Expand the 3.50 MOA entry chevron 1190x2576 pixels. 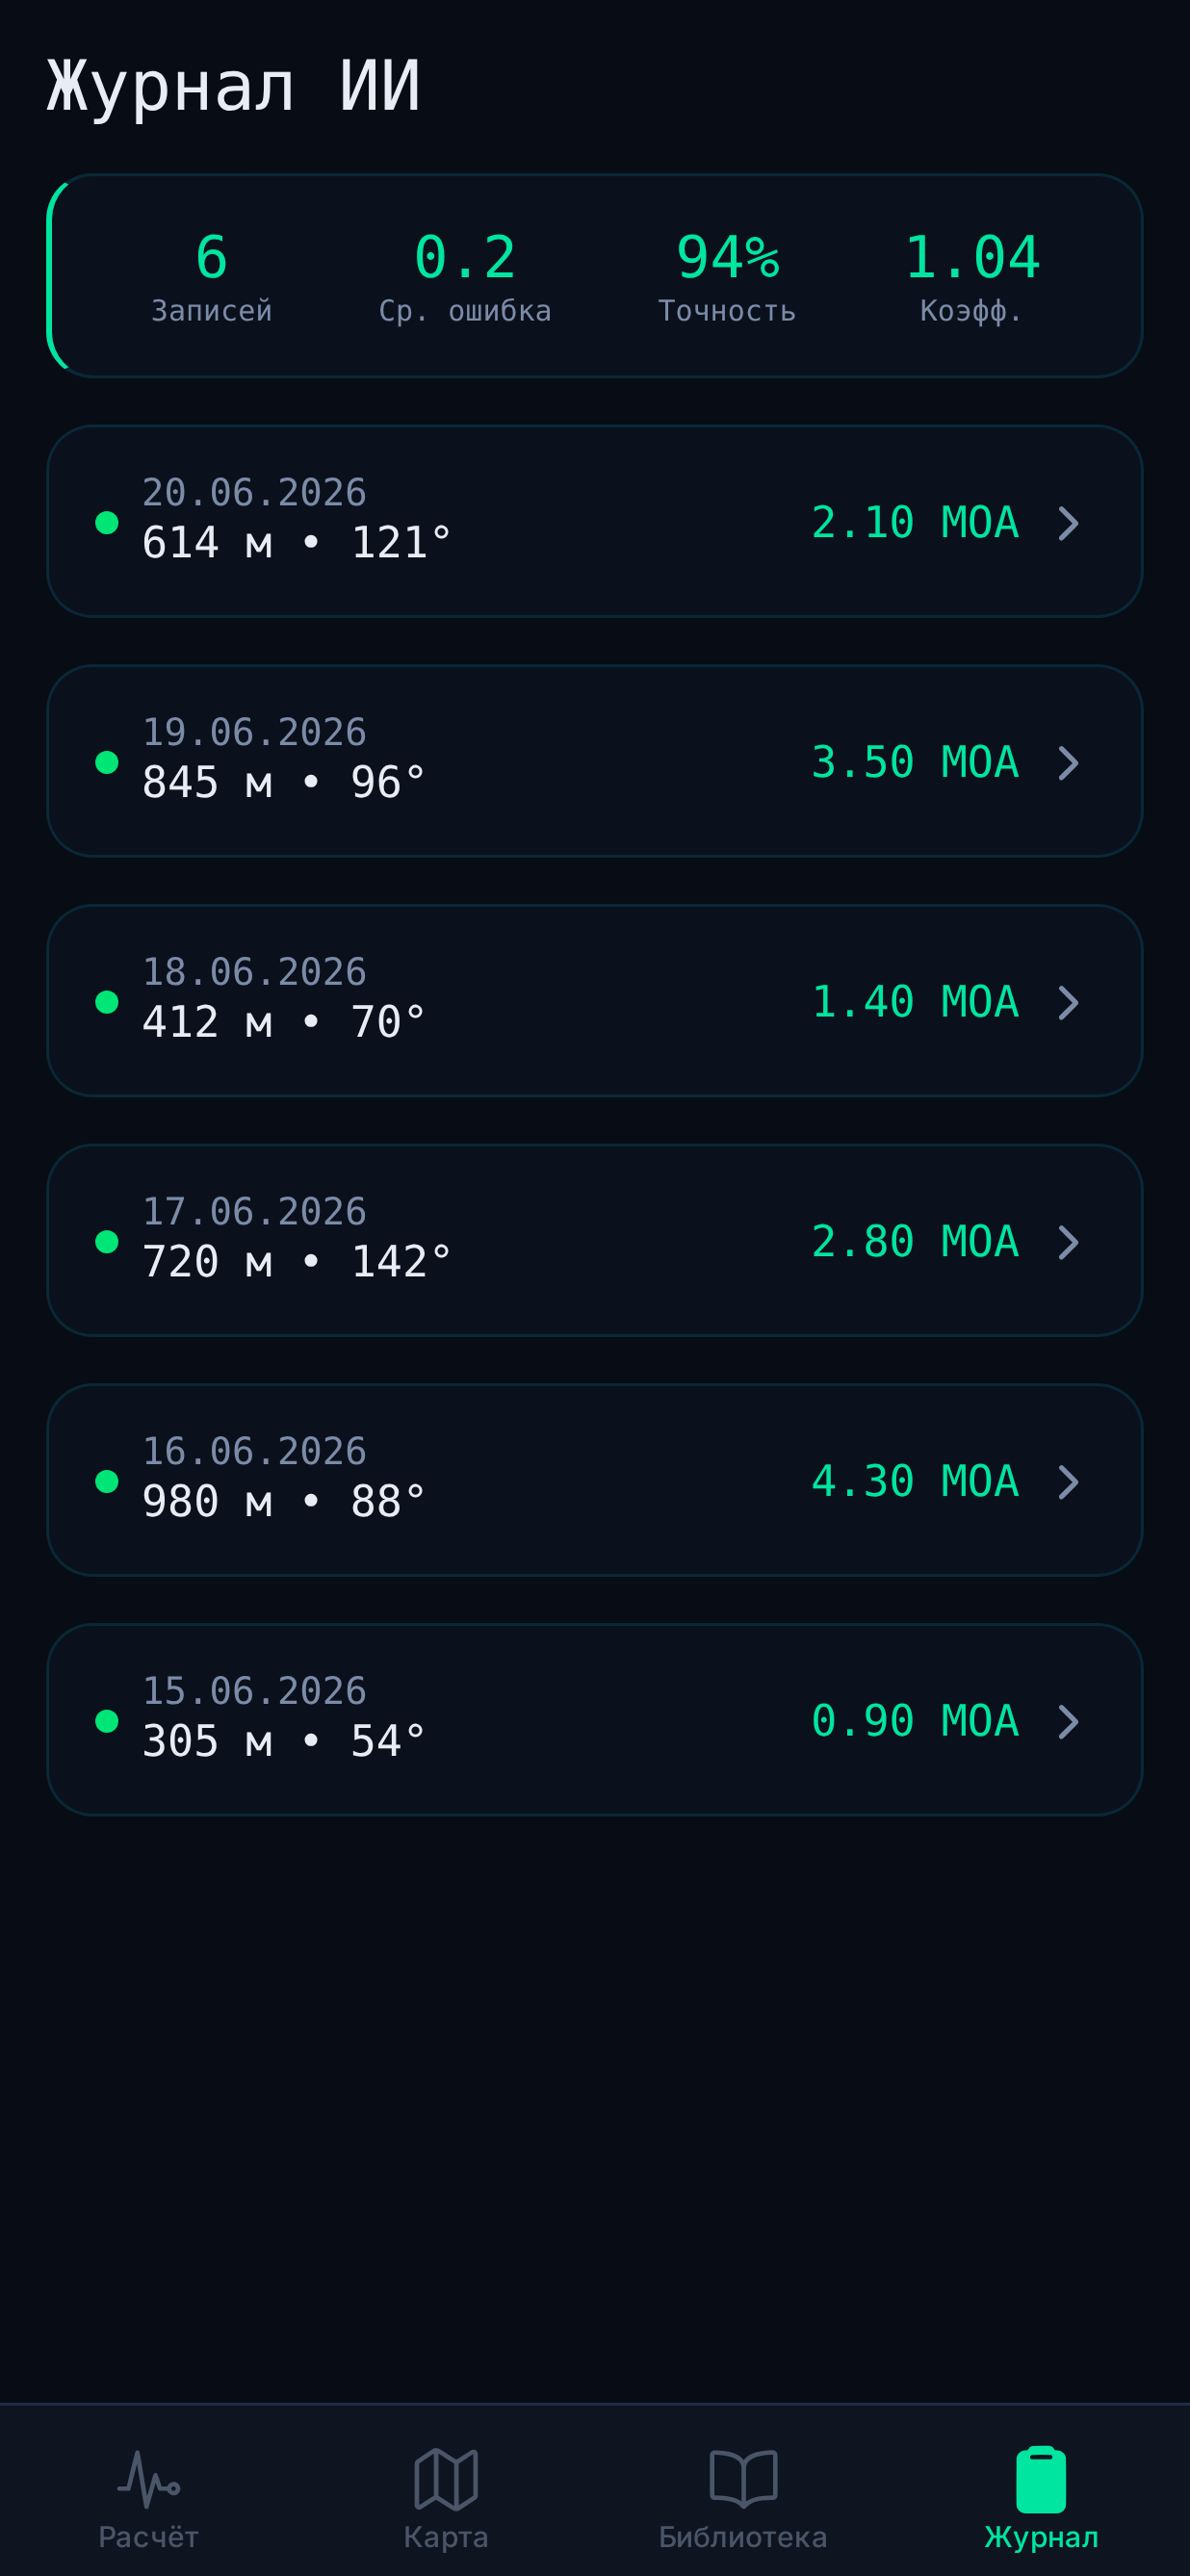pos(1069,763)
